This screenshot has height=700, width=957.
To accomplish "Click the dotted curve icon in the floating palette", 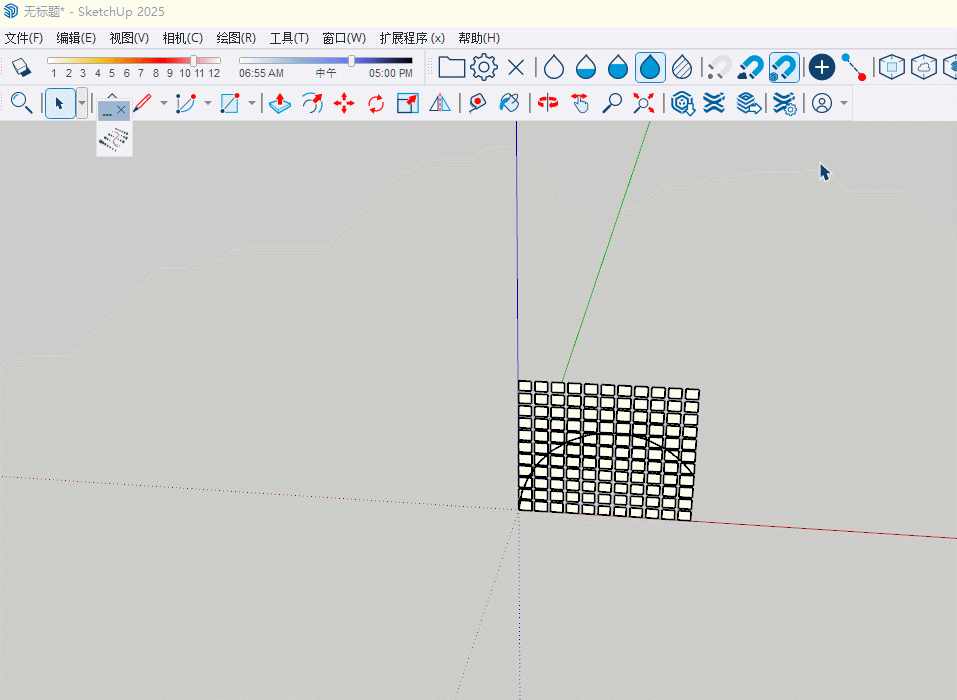I will pyautogui.click(x=114, y=139).
